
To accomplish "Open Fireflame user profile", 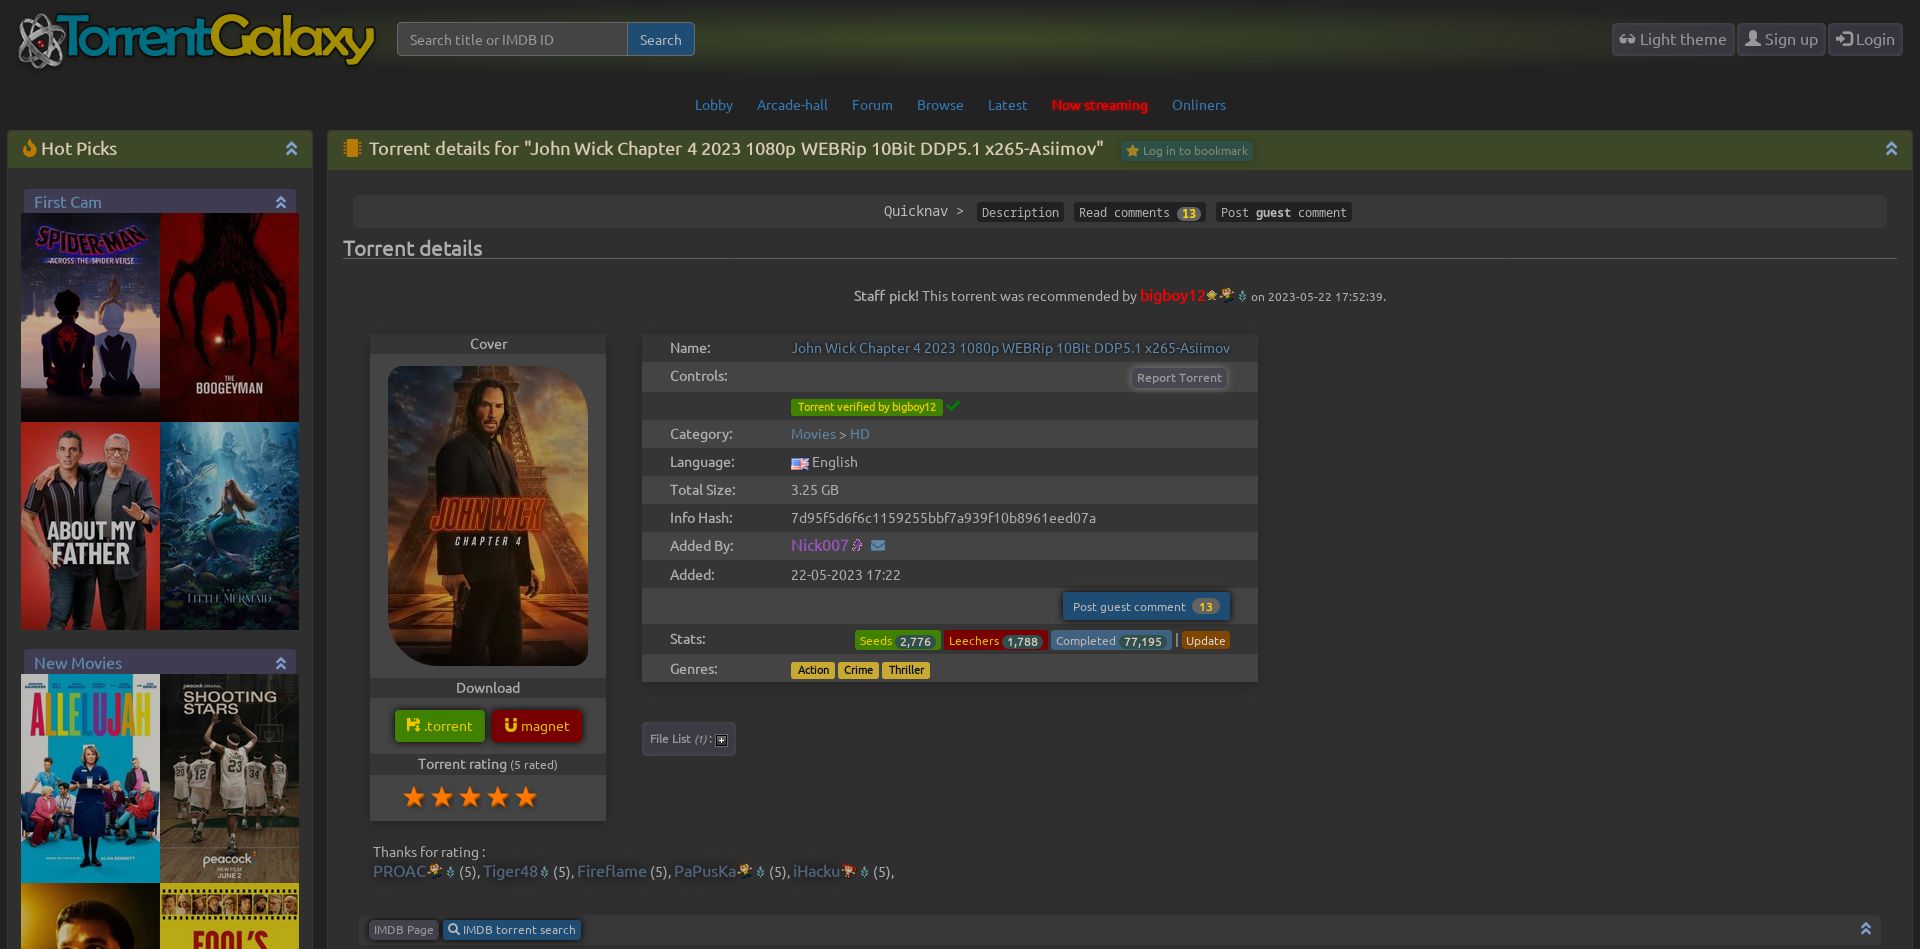I will (x=612, y=872).
